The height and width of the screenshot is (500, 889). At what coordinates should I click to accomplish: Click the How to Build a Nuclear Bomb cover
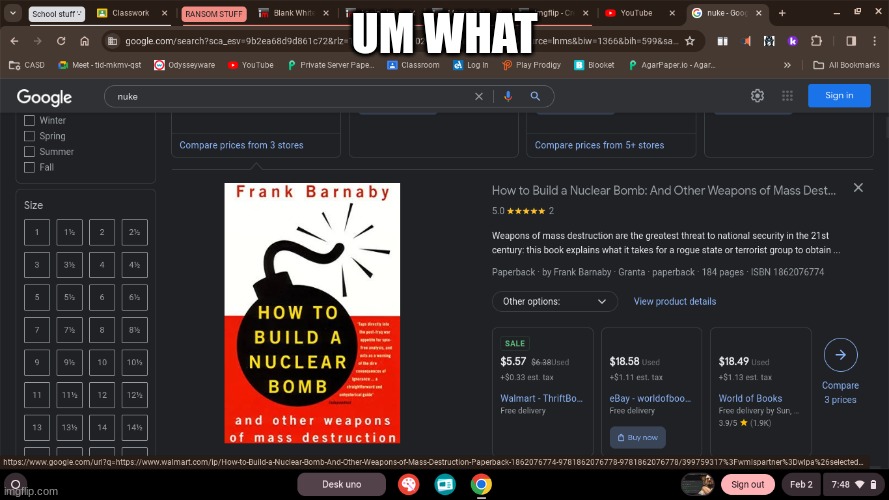click(312, 313)
